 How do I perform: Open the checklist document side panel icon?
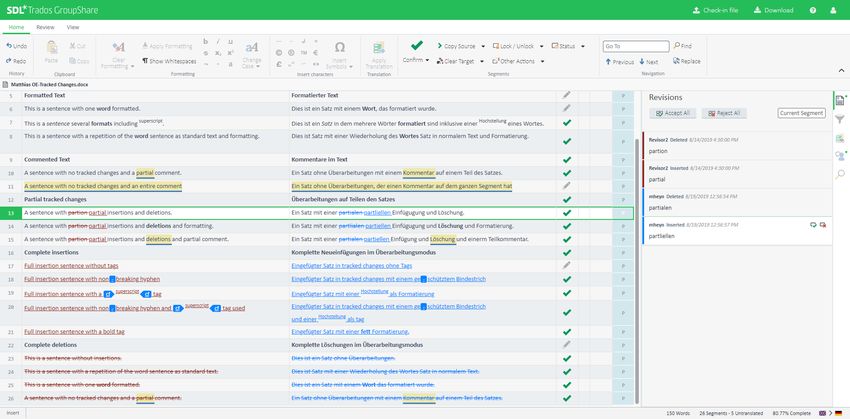(840, 138)
